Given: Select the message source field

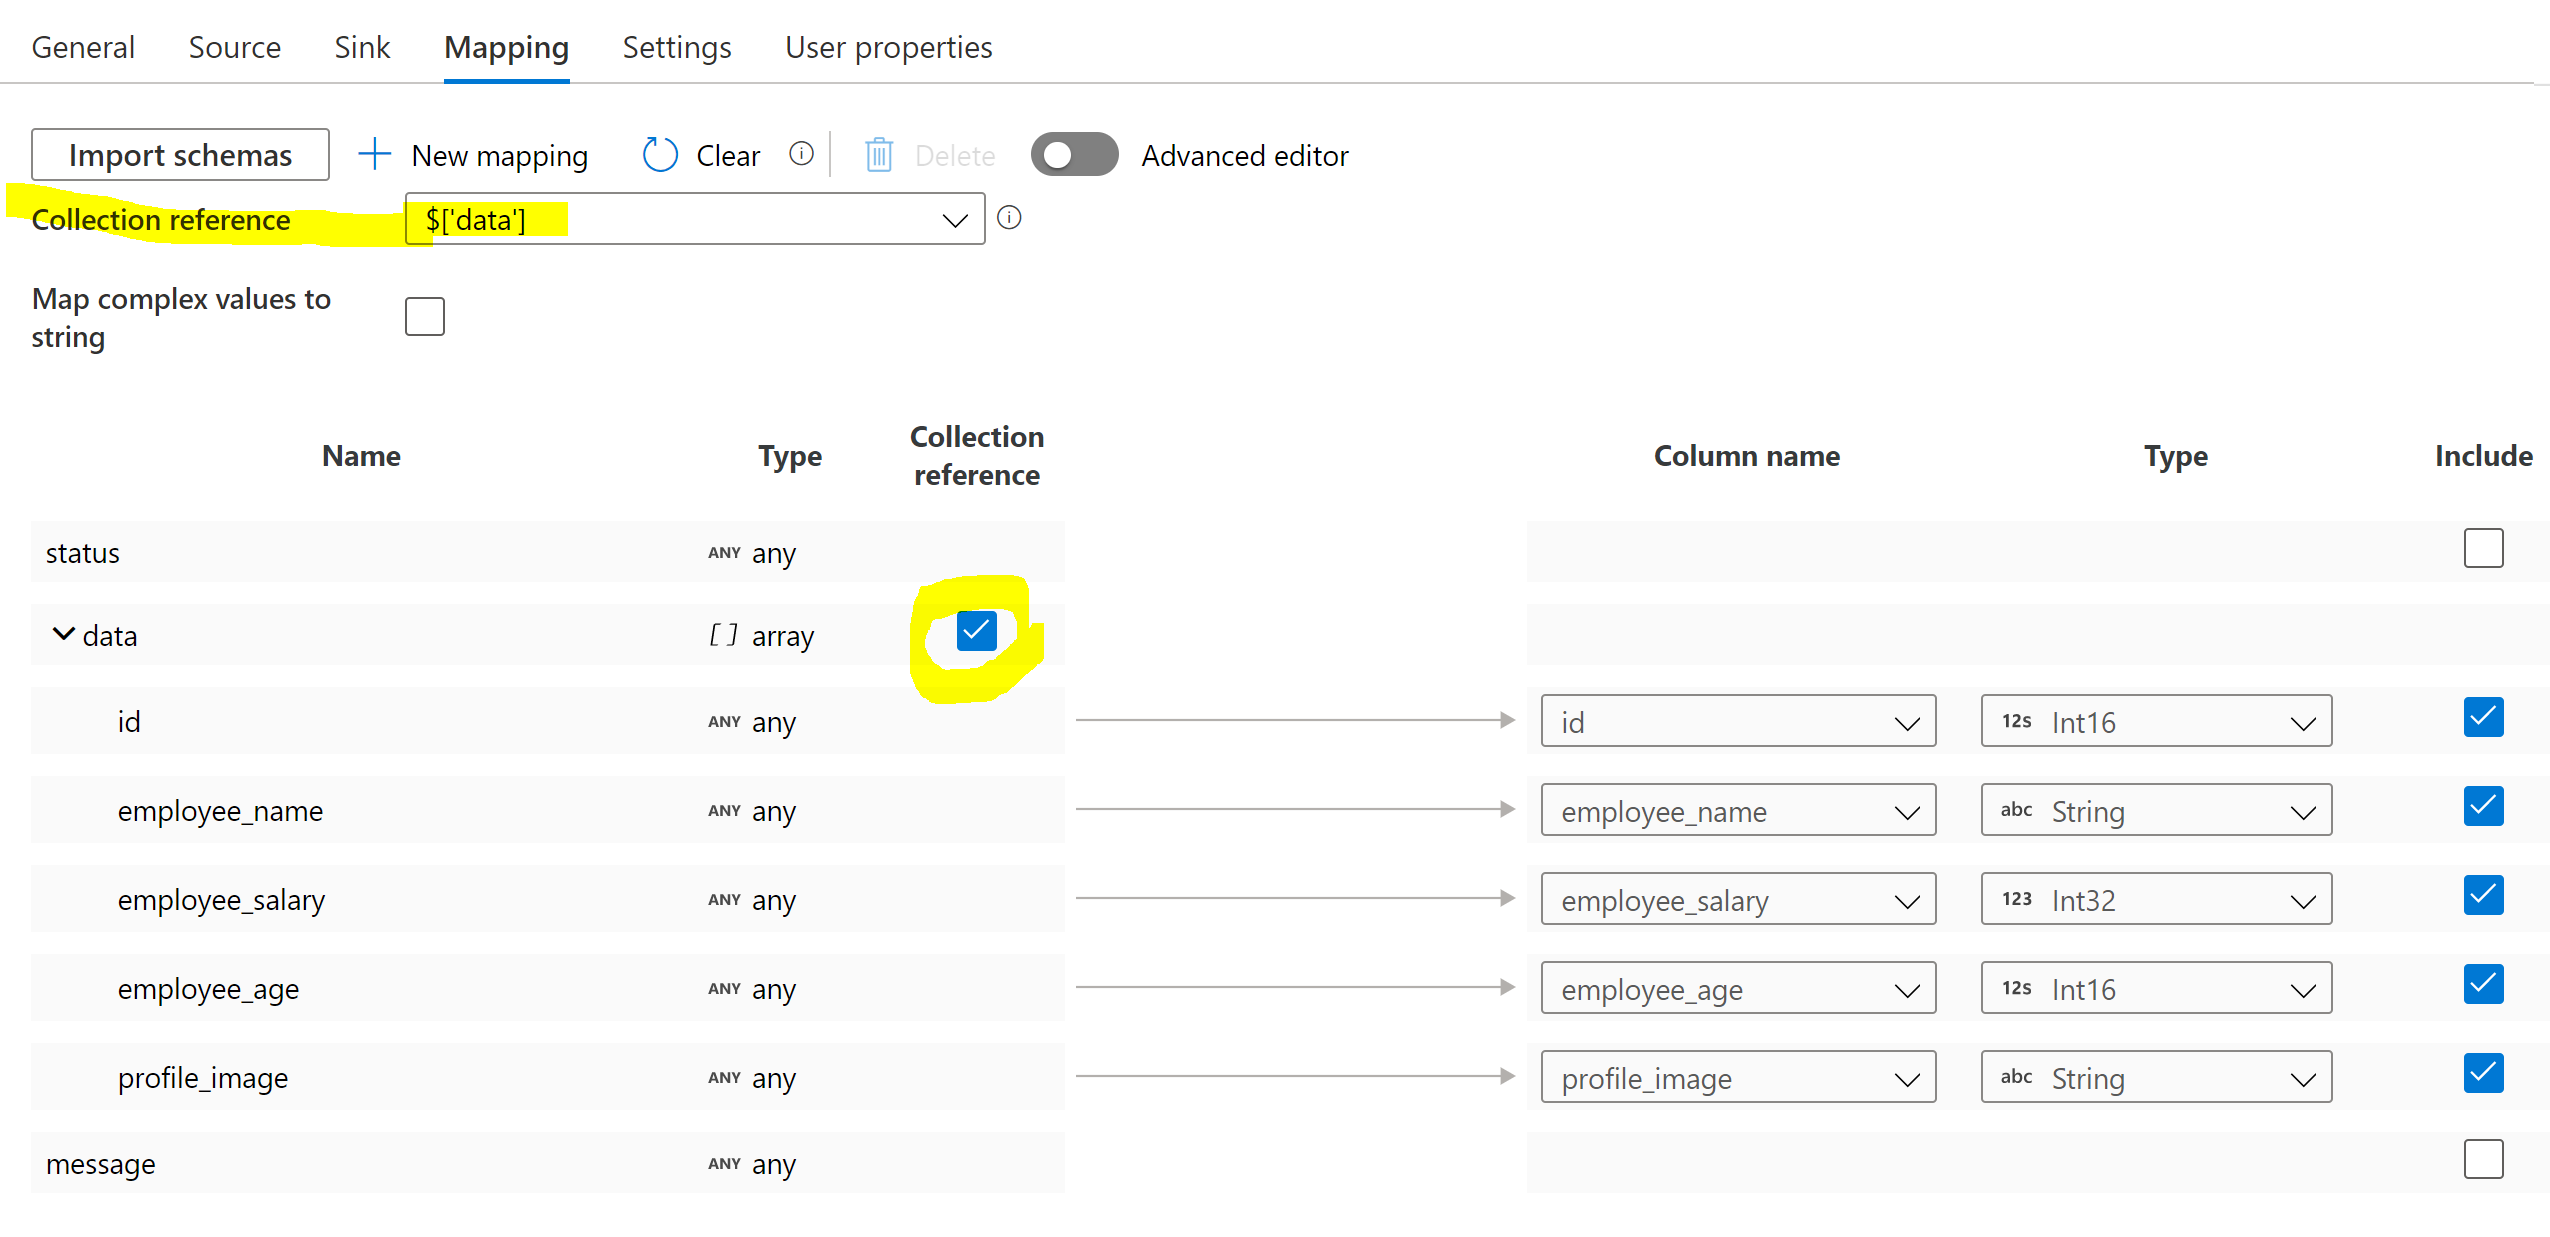Looking at the screenshot, I should (100, 1164).
